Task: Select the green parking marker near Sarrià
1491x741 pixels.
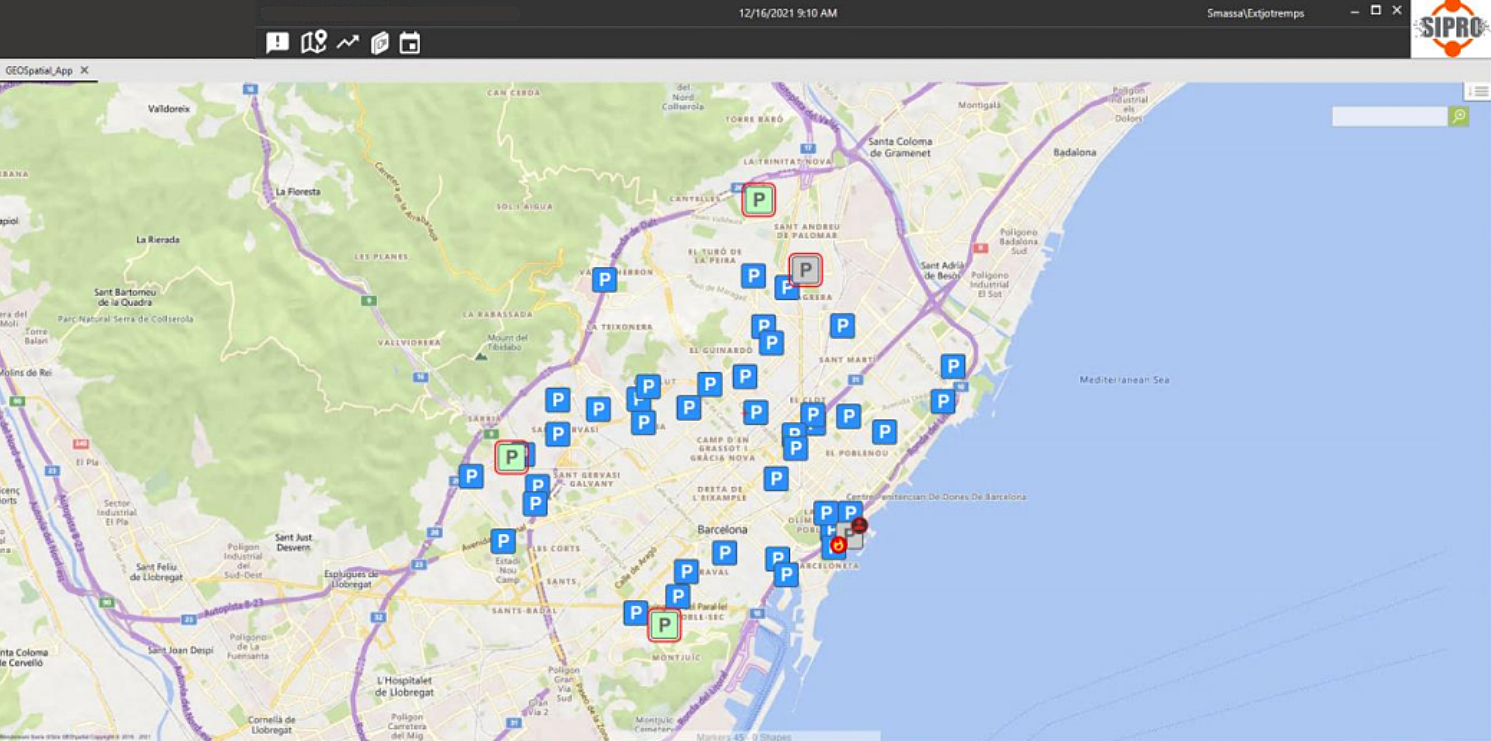Action: (511, 458)
